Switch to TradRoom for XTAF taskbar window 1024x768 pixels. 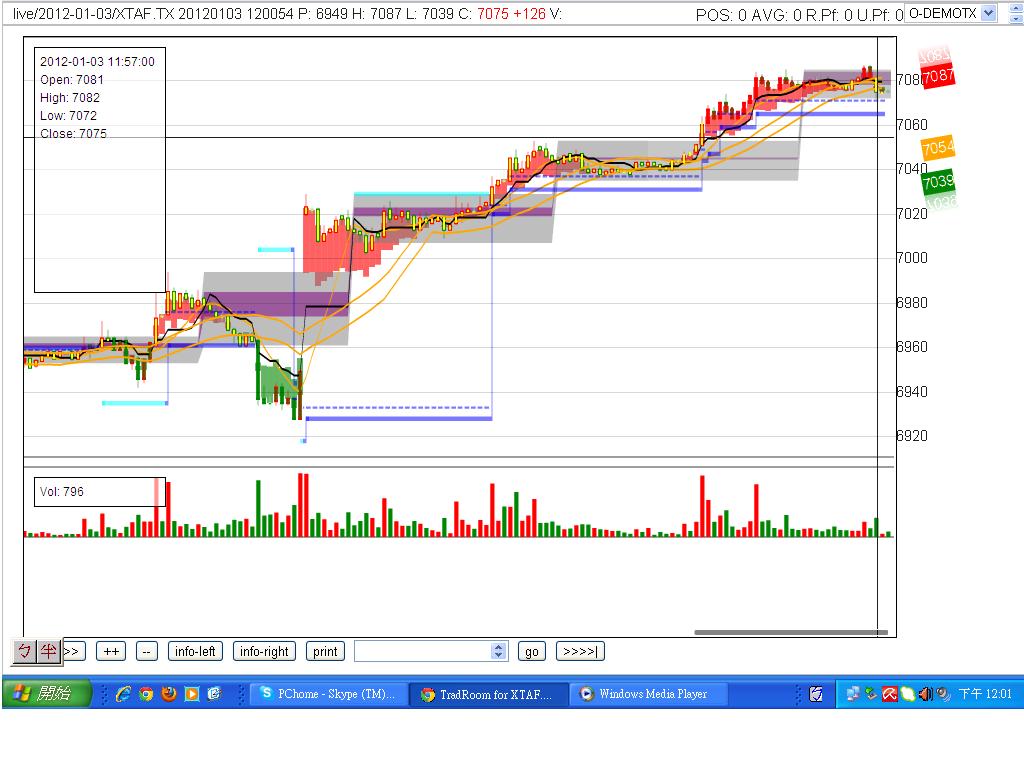pyautogui.click(x=488, y=694)
